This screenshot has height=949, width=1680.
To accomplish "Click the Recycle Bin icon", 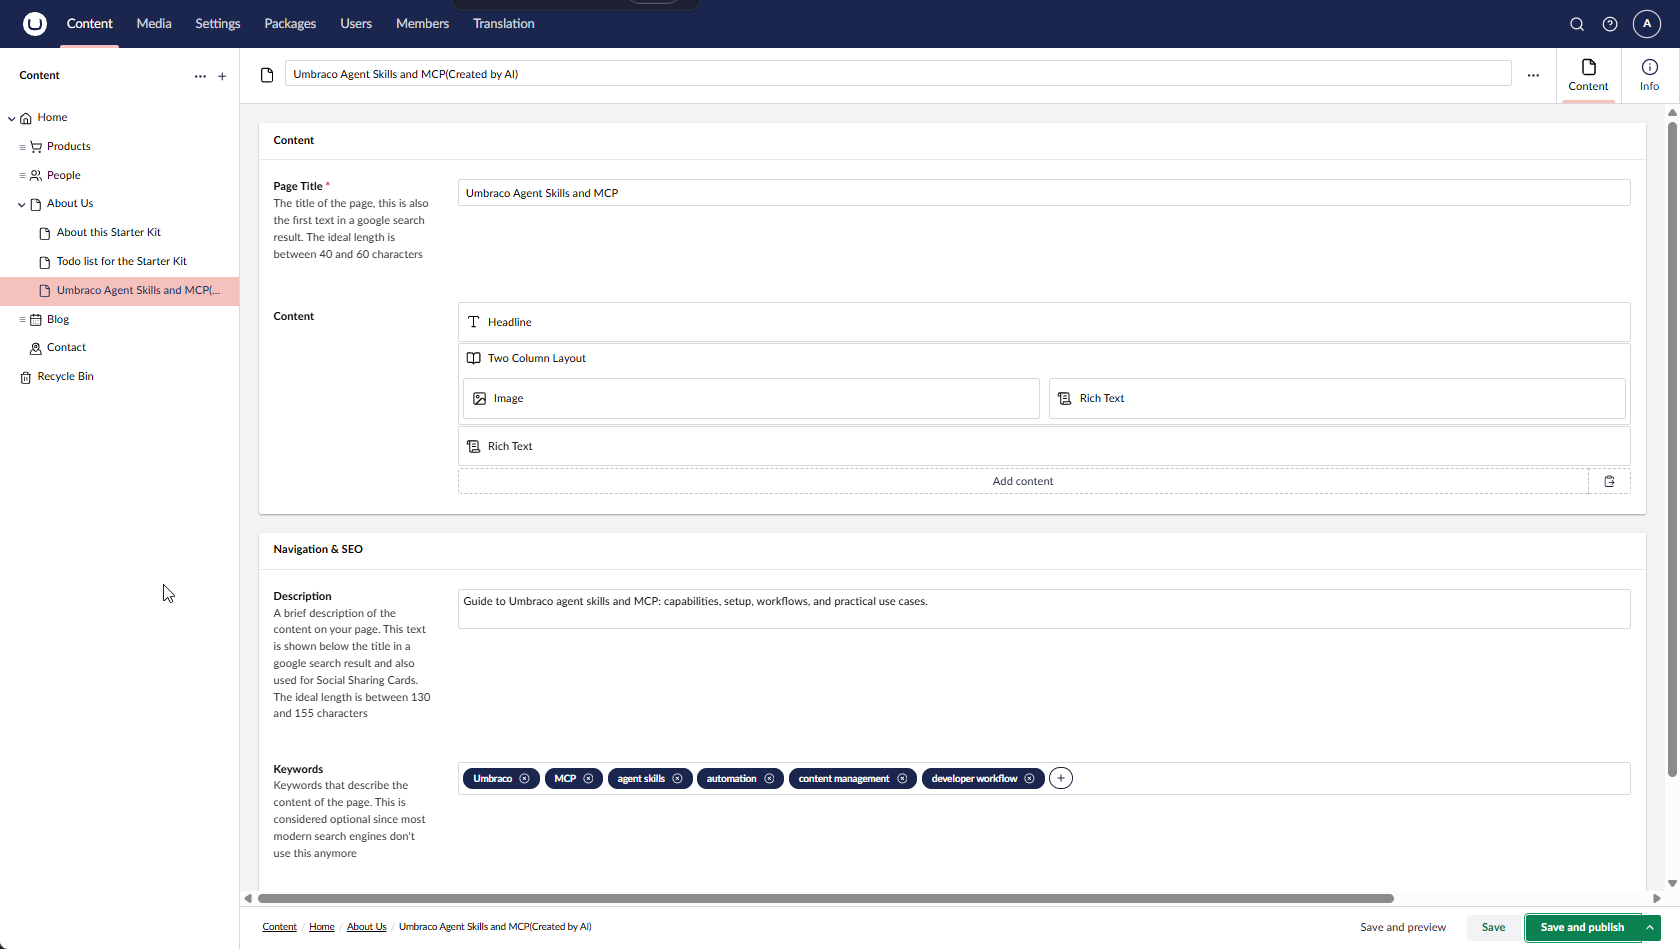I will tap(26, 377).
